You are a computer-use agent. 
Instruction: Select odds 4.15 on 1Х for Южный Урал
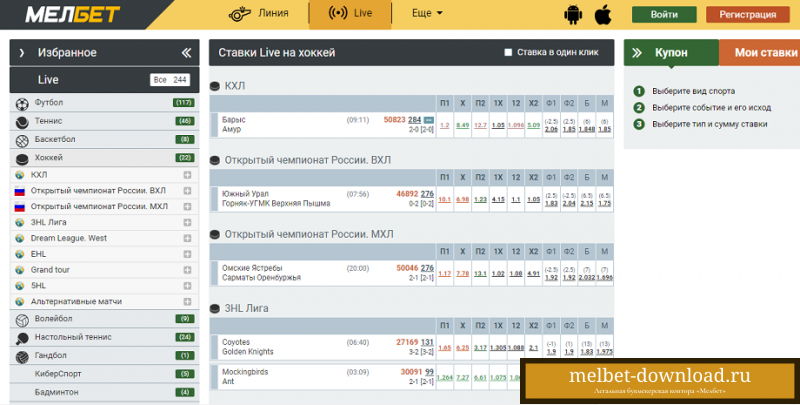(x=498, y=199)
